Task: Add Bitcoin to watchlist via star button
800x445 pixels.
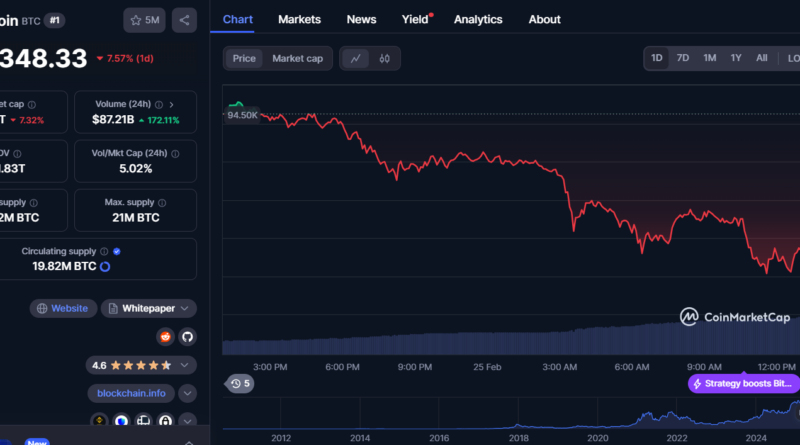Action: tap(144, 20)
